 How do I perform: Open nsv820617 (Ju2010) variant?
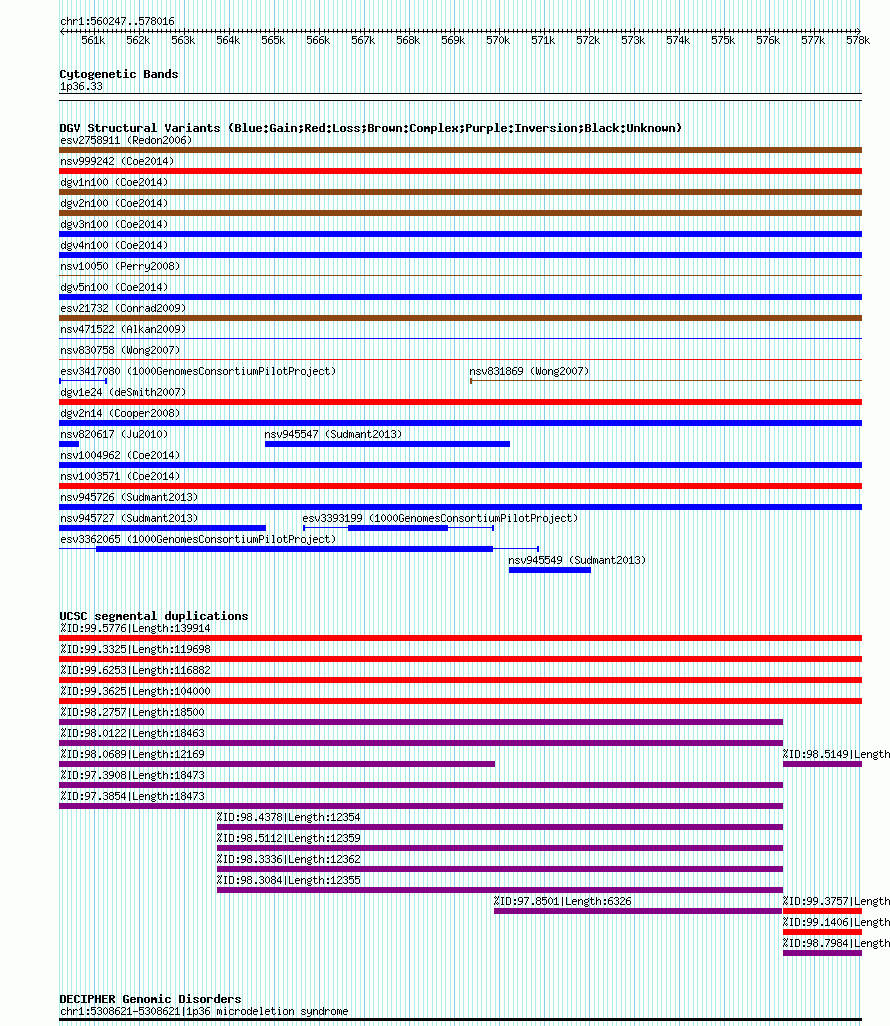click(69, 444)
